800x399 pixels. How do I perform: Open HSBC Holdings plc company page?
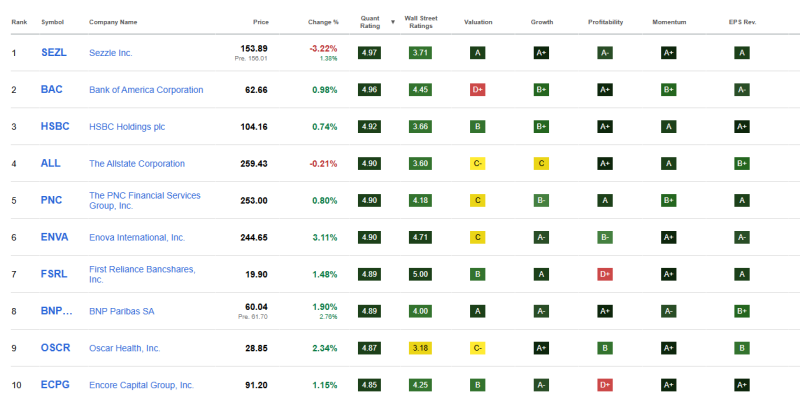click(127, 127)
